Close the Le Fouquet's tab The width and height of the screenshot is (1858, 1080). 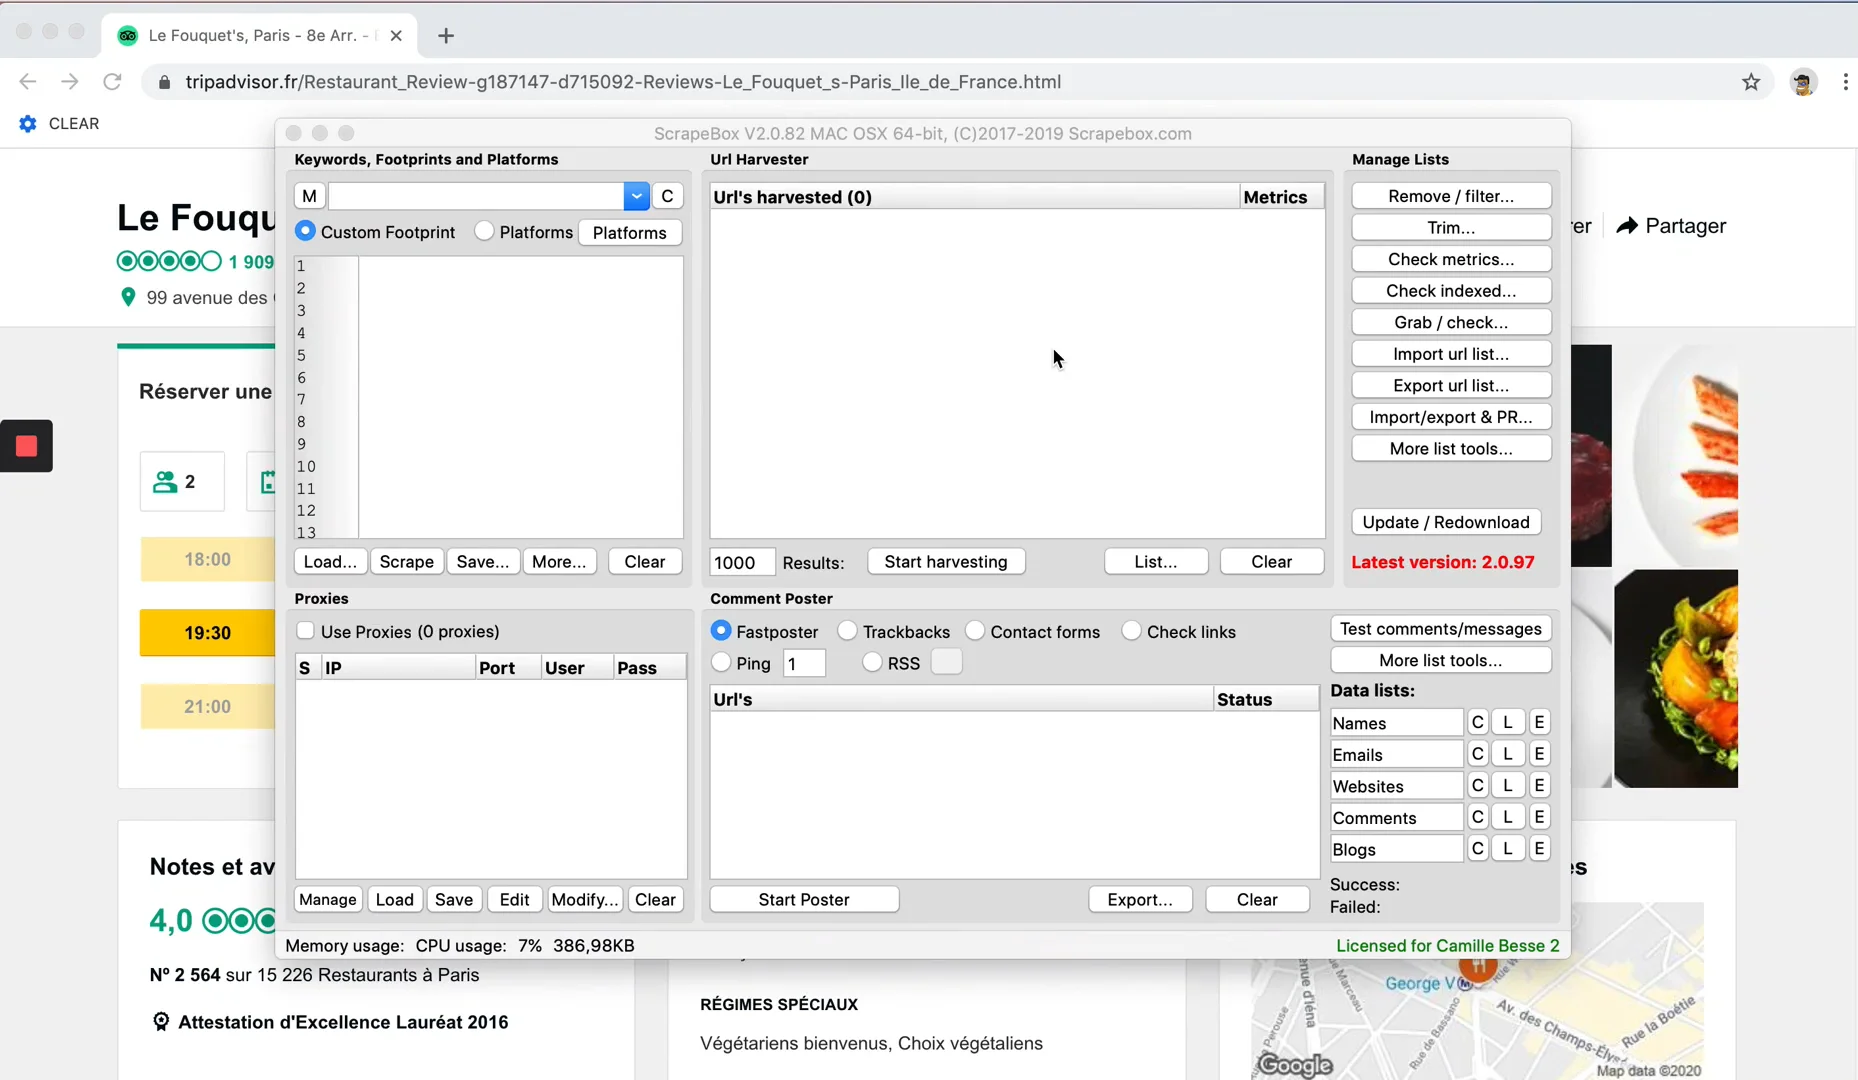(396, 35)
